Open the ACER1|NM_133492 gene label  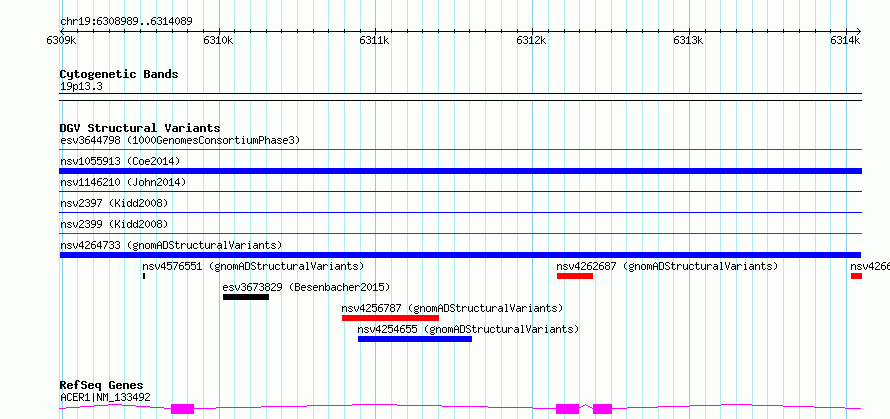click(x=105, y=397)
